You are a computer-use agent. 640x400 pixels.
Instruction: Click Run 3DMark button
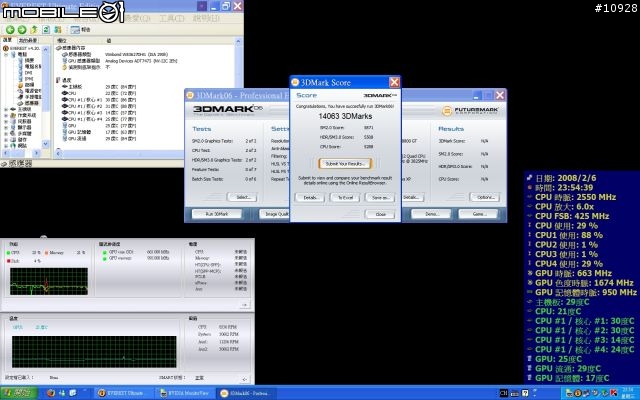pos(217,214)
